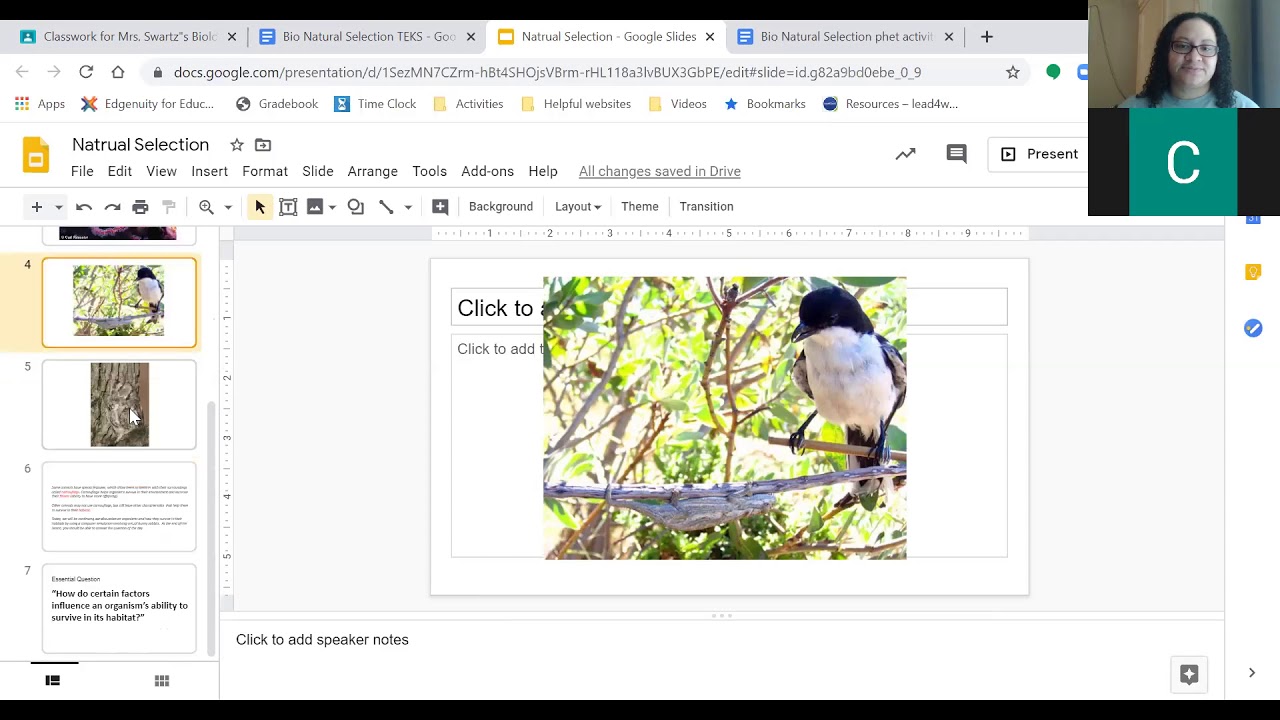Click the Move to folder icon

coord(263,145)
